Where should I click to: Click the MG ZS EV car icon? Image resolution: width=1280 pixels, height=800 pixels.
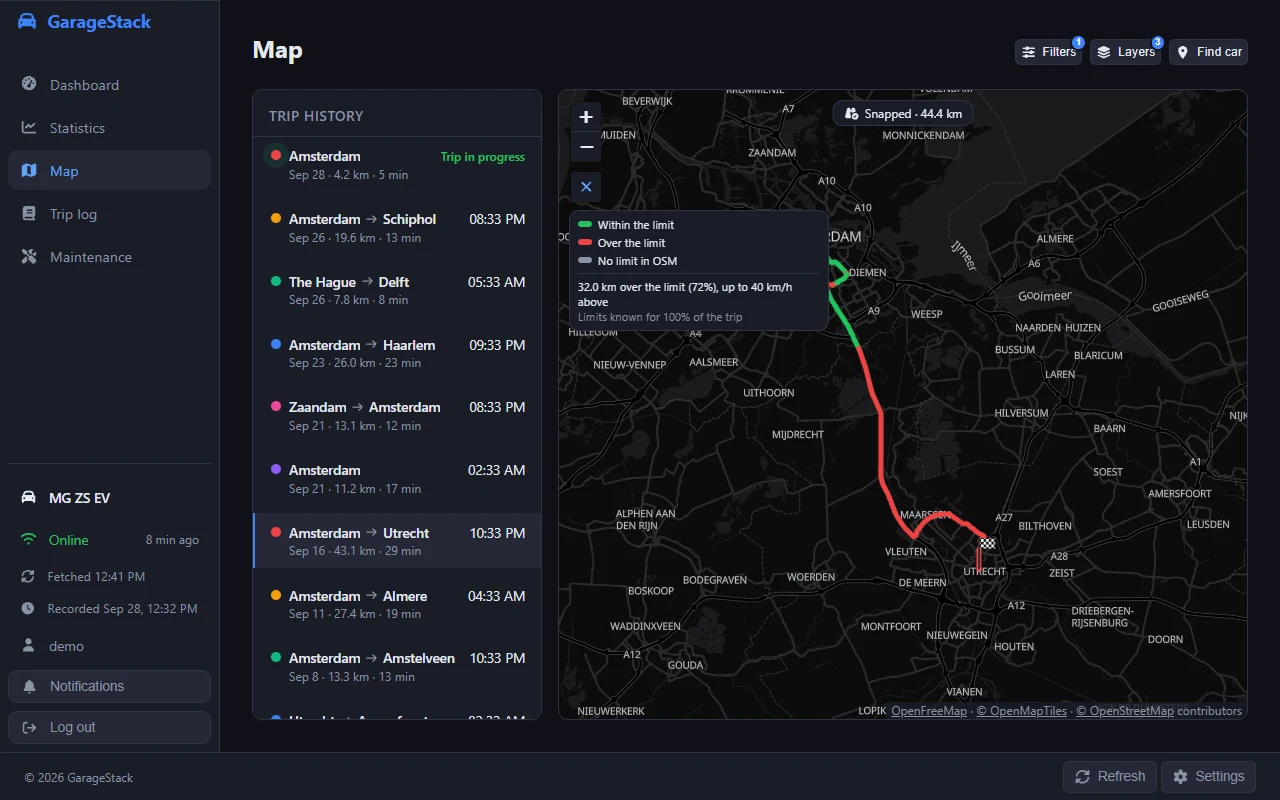coord(29,498)
